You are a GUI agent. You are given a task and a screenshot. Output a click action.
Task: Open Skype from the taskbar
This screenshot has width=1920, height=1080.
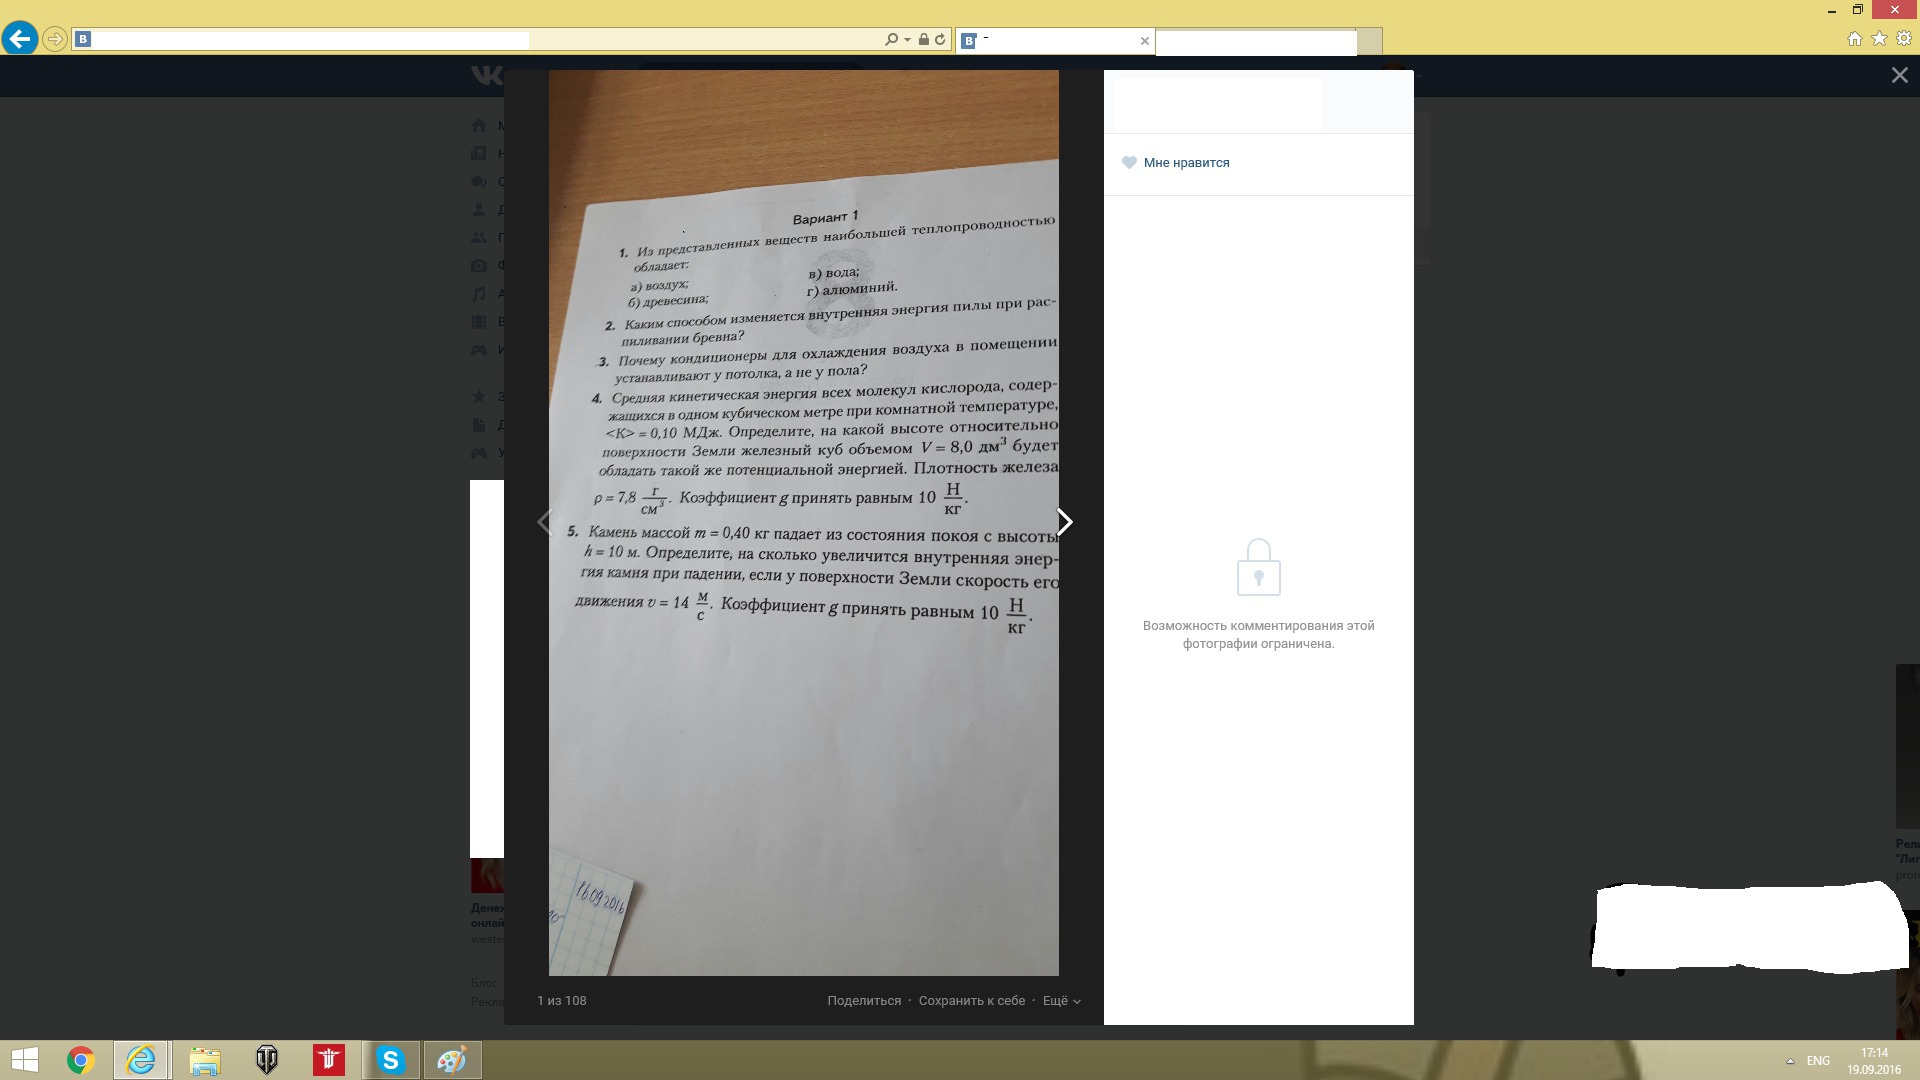tap(390, 1060)
